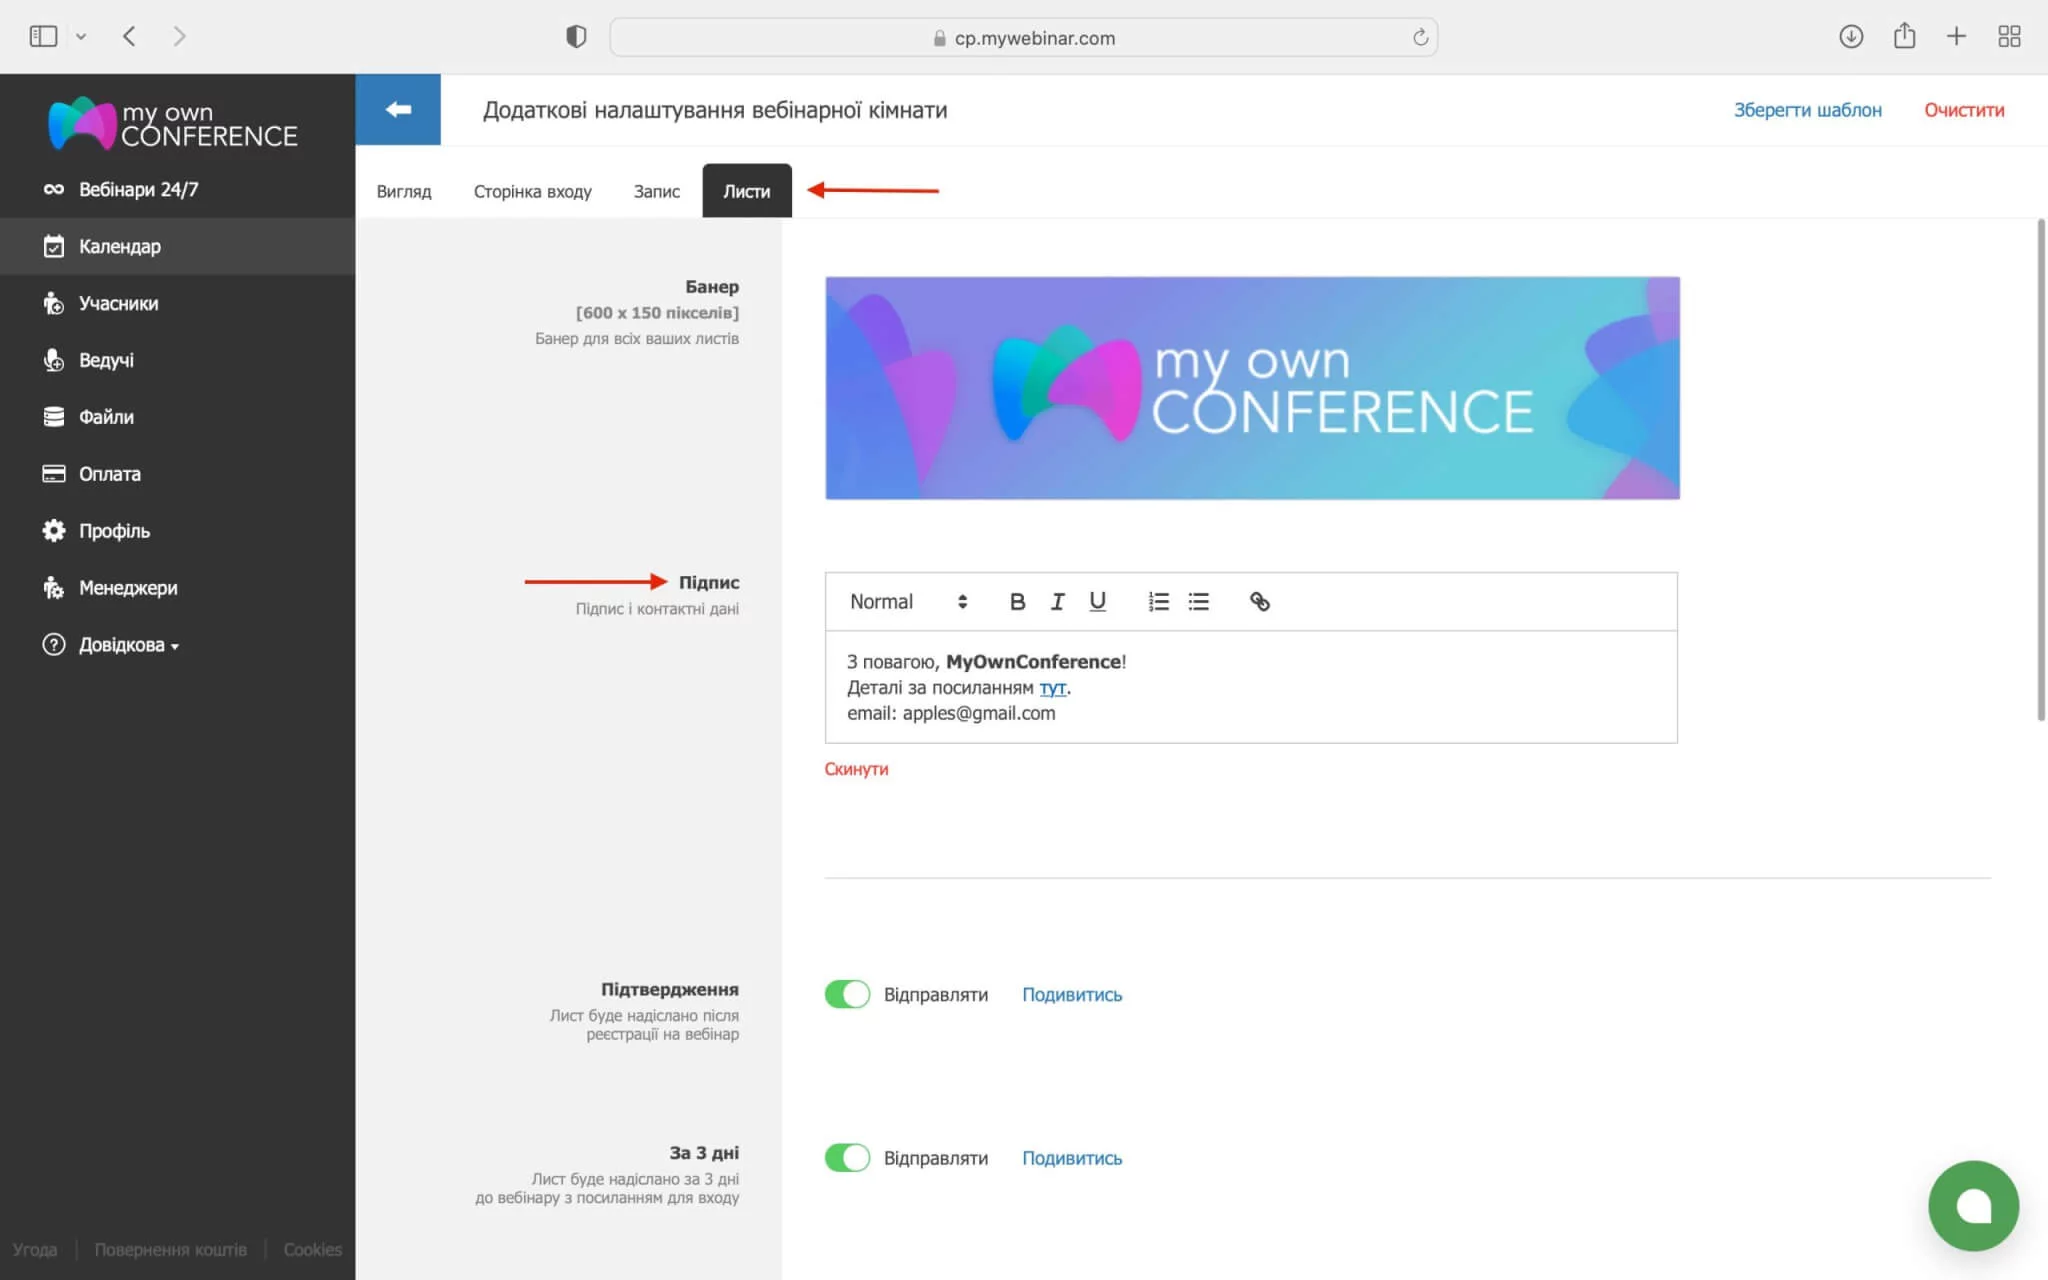Image resolution: width=2048 pixels, height=1280 pixels.
Task: Open the Normal text style dropdown
Action: [908, 601]
